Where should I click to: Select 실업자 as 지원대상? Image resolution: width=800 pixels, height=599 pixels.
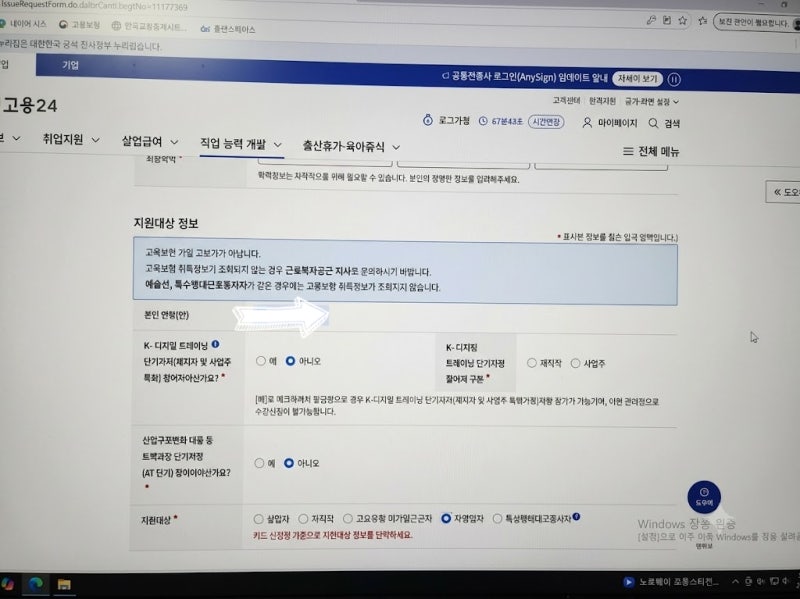(x=258, y=519)
